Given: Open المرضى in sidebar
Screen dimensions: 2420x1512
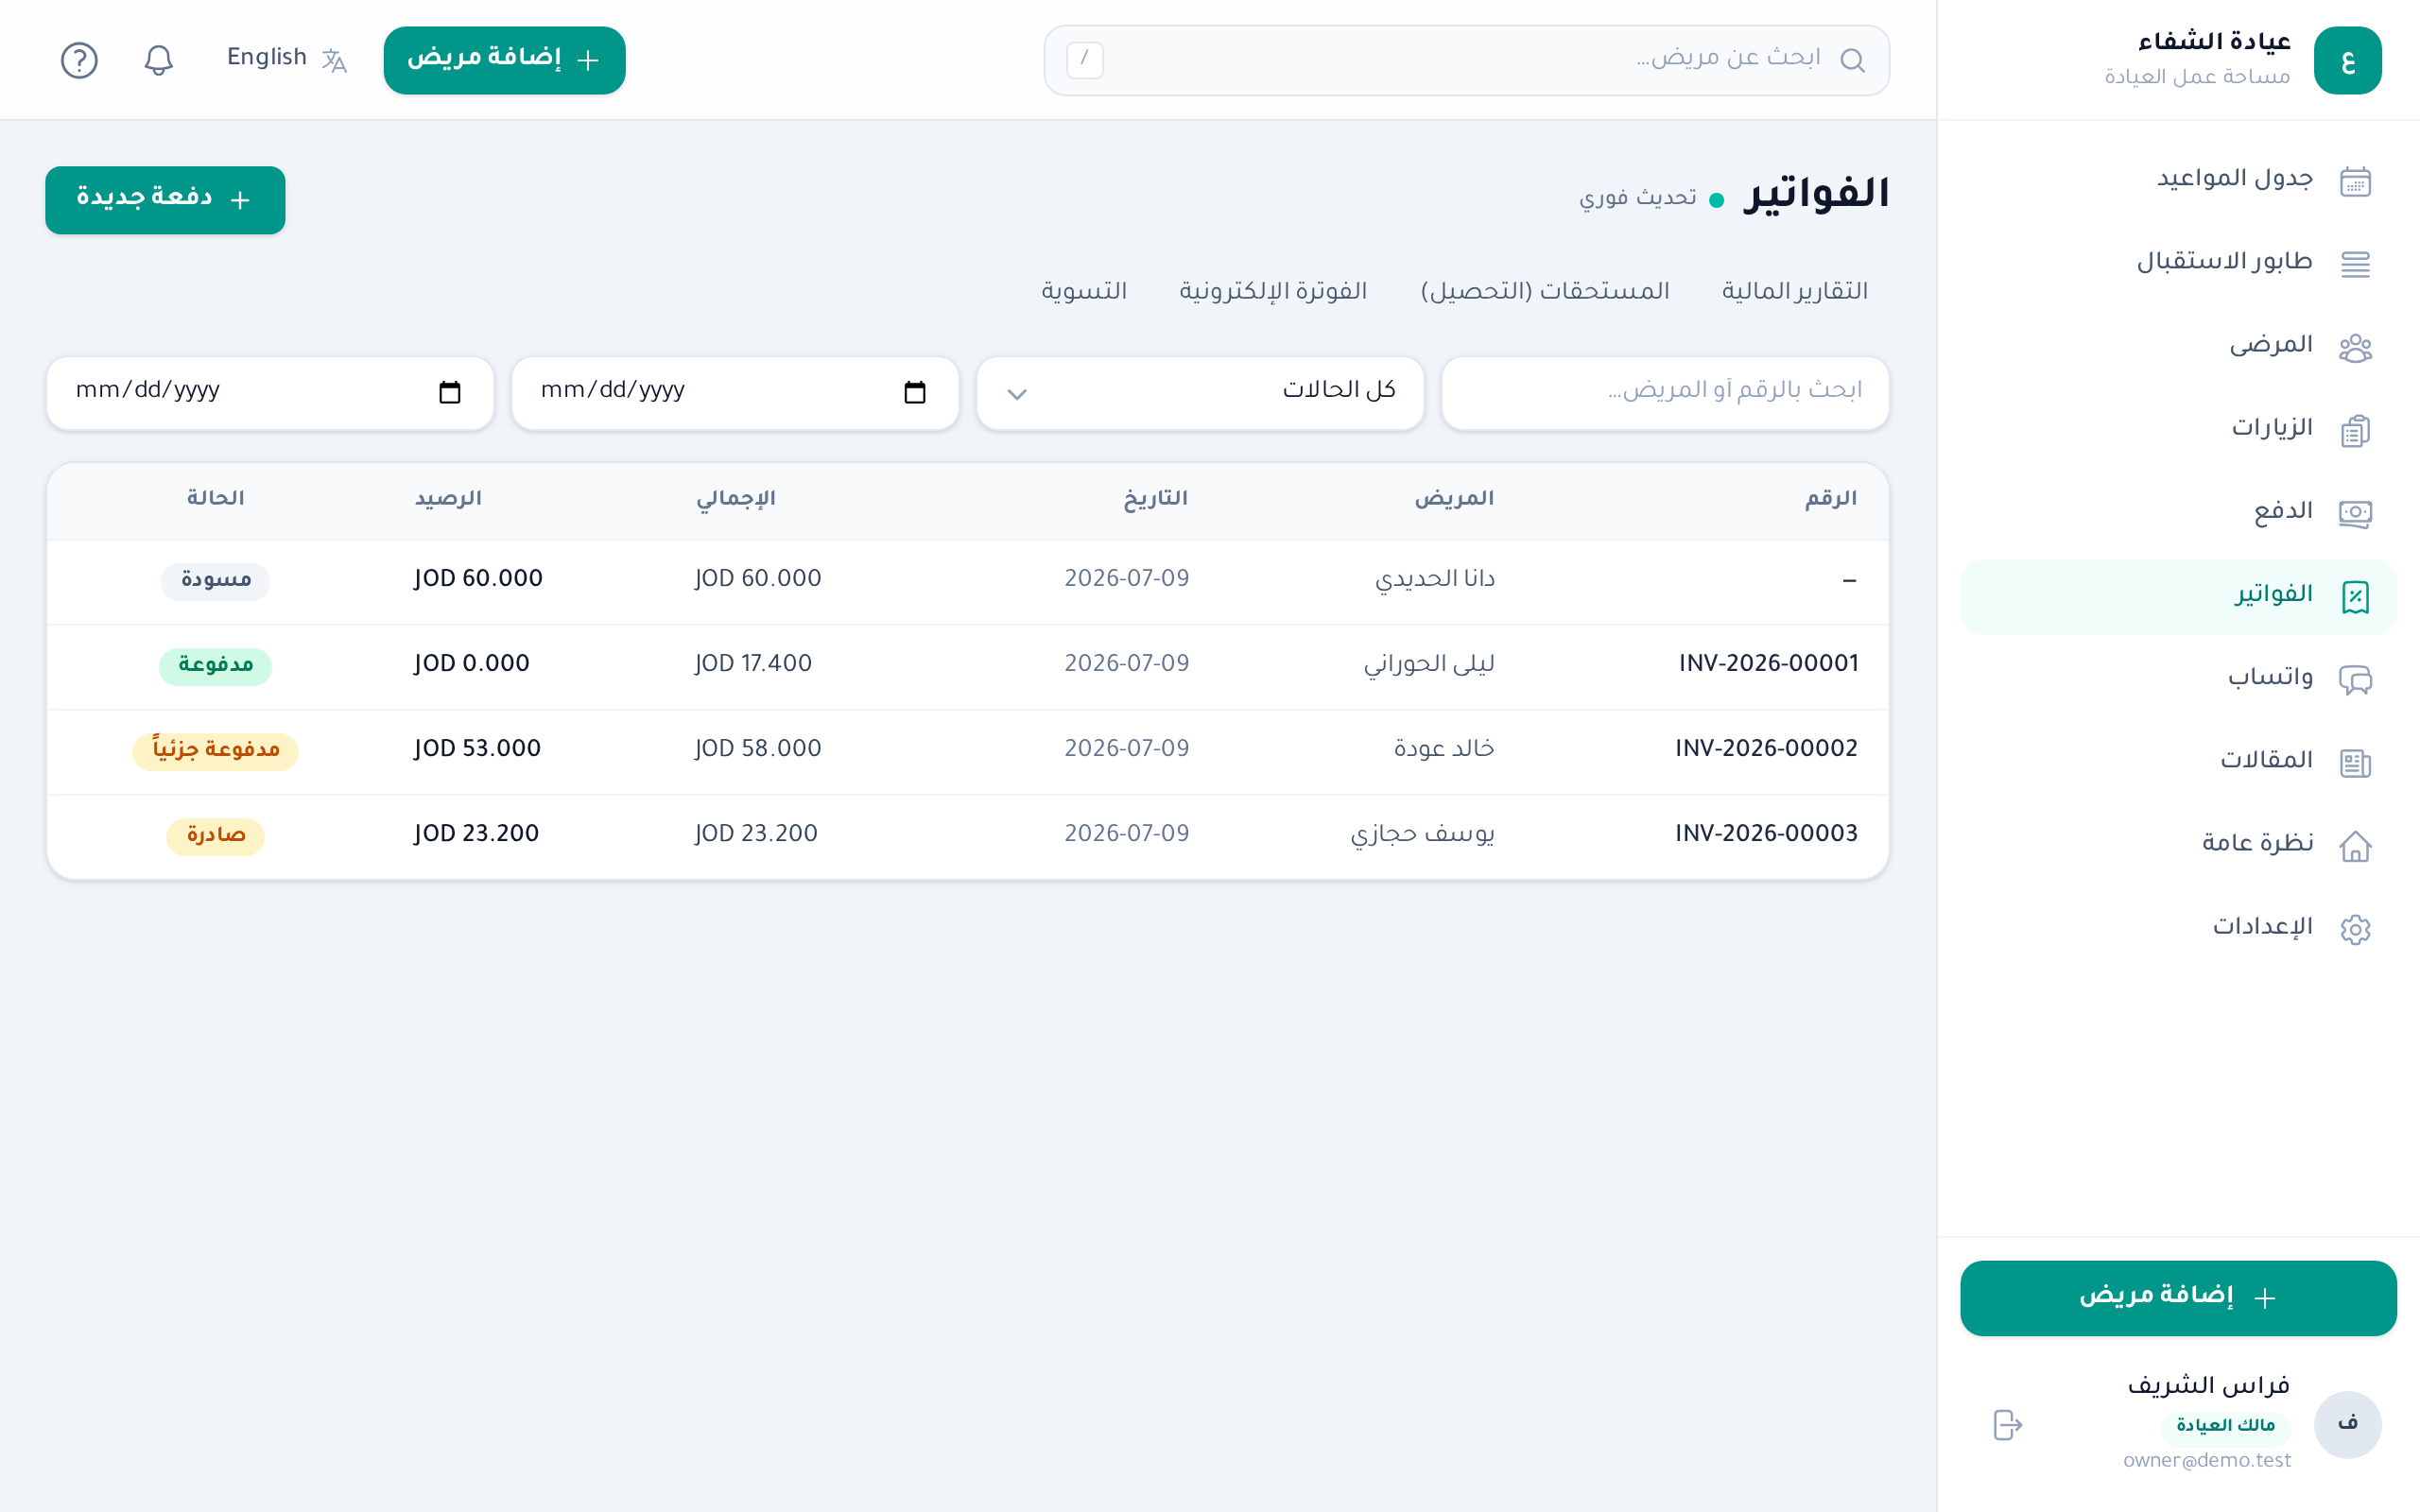Looking at the screenshot, I should [2270, 345].
